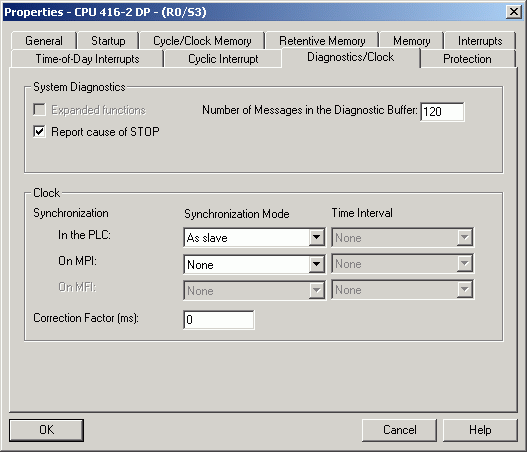Click the Diagnostics/Clock tab
Screen dimensions: 527x452
click(351, 57)
